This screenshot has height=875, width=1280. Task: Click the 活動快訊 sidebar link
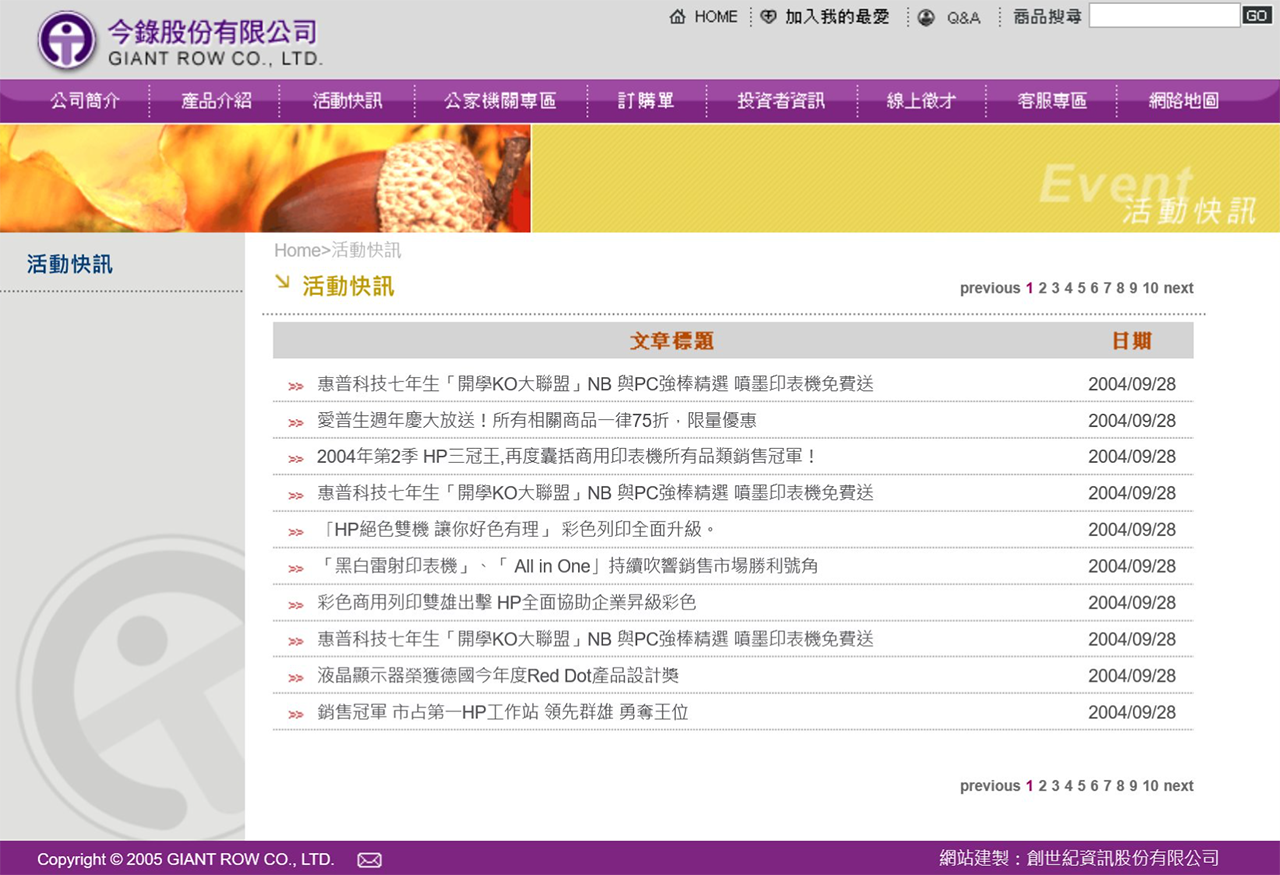(70, 264)
